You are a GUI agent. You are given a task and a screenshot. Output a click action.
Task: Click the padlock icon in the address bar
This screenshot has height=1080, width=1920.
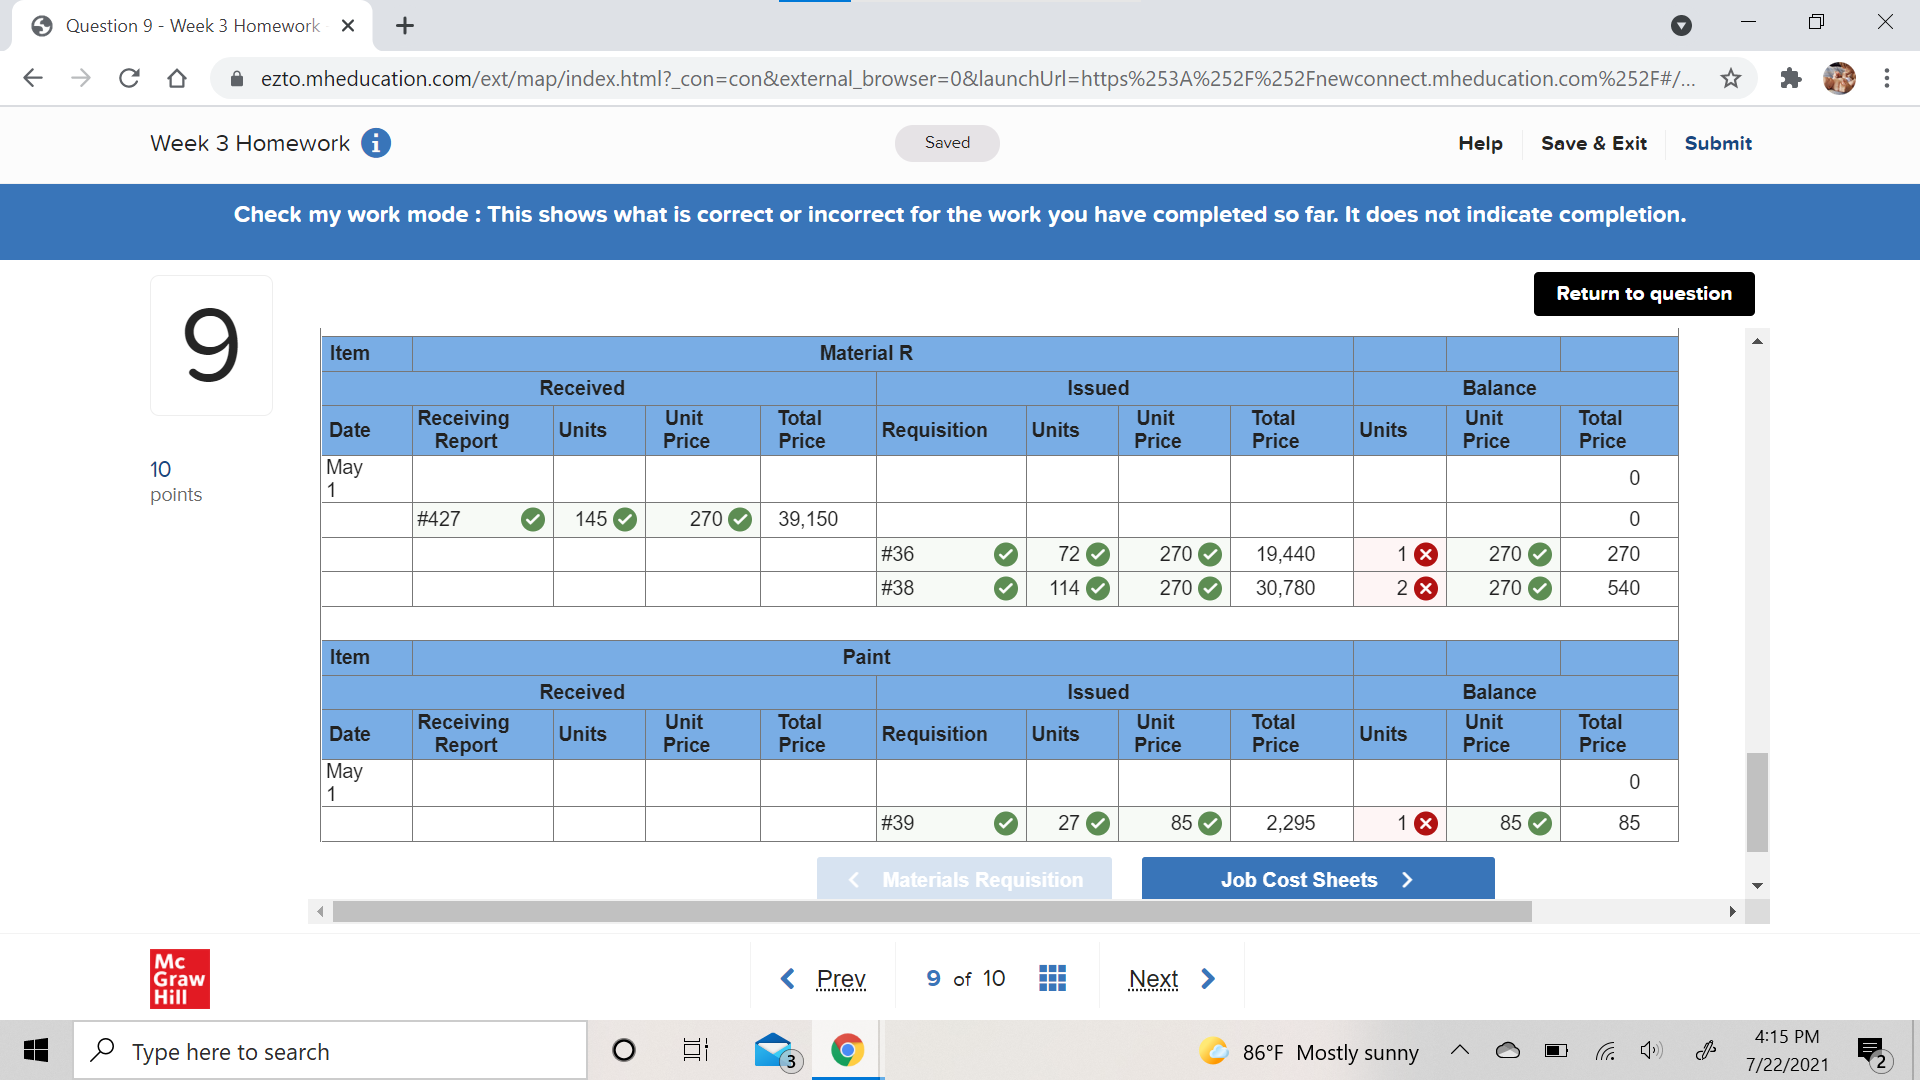[x=236, y=78]
